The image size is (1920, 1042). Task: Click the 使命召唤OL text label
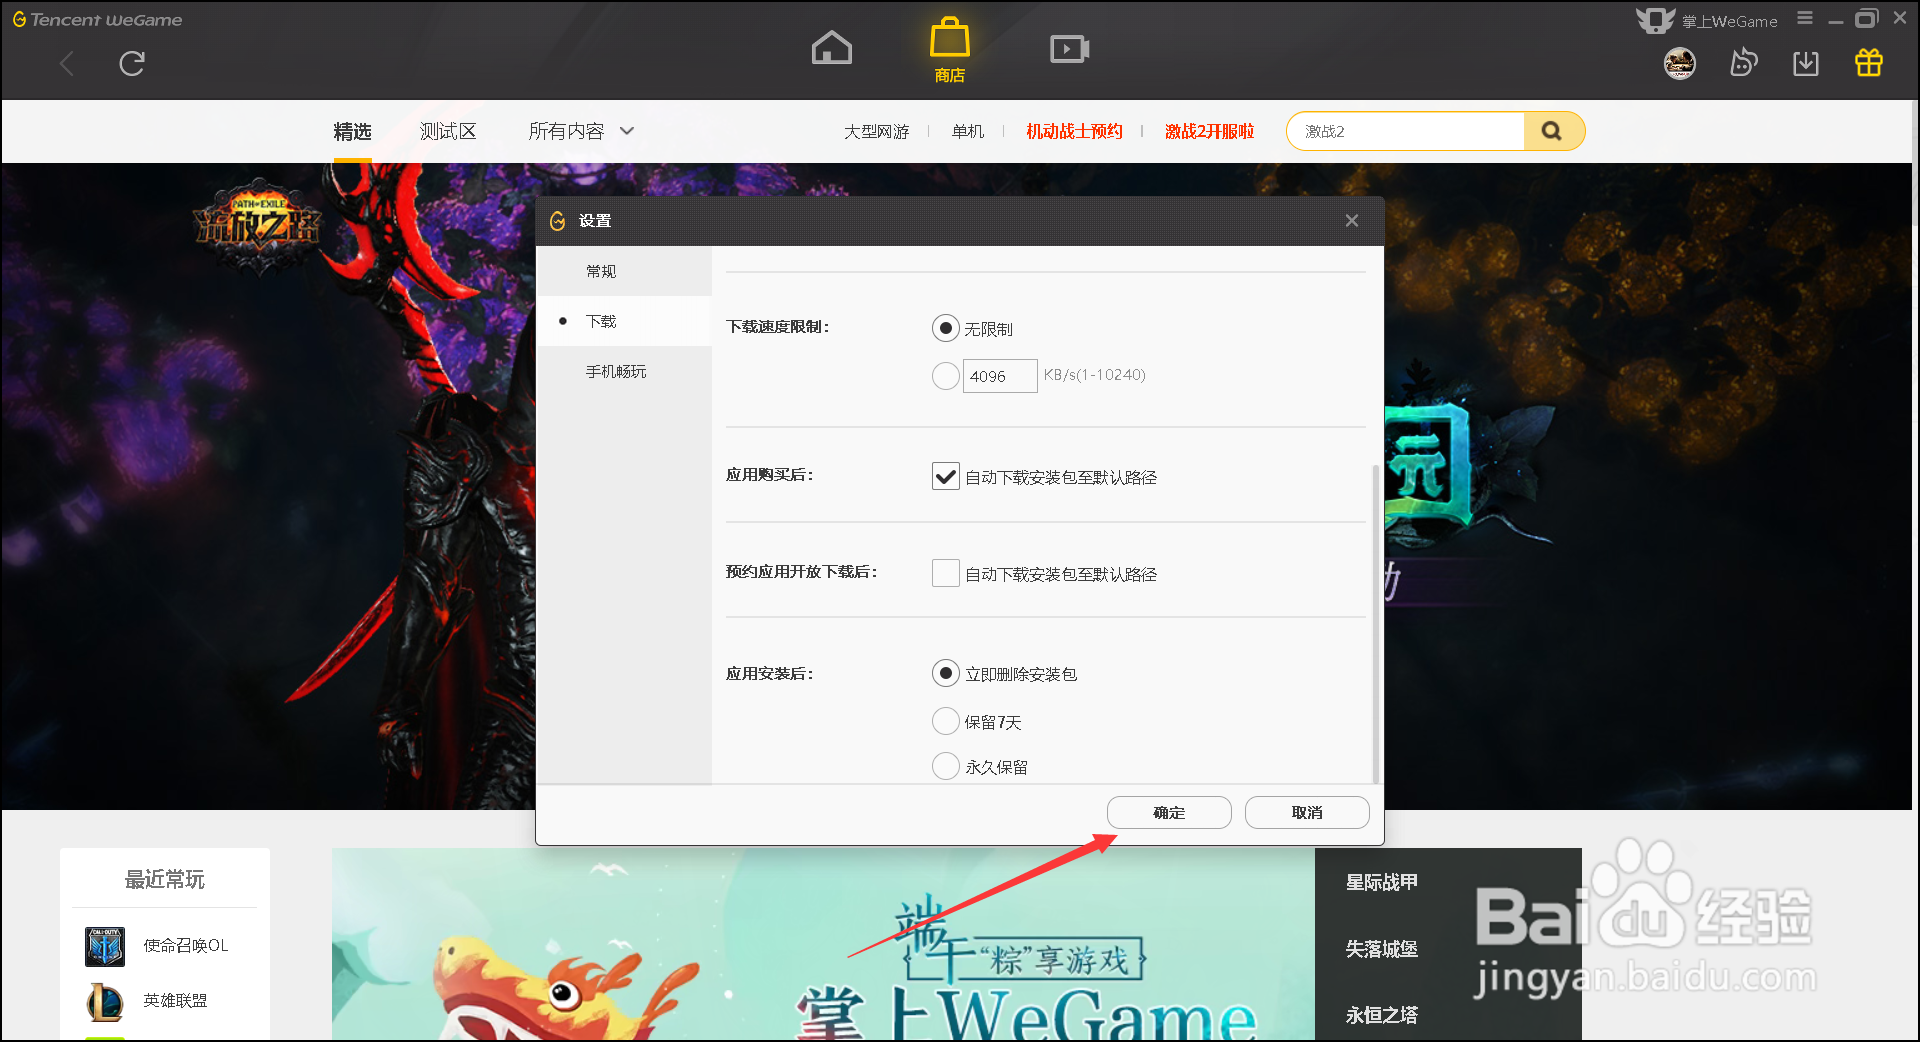point(186,945)
